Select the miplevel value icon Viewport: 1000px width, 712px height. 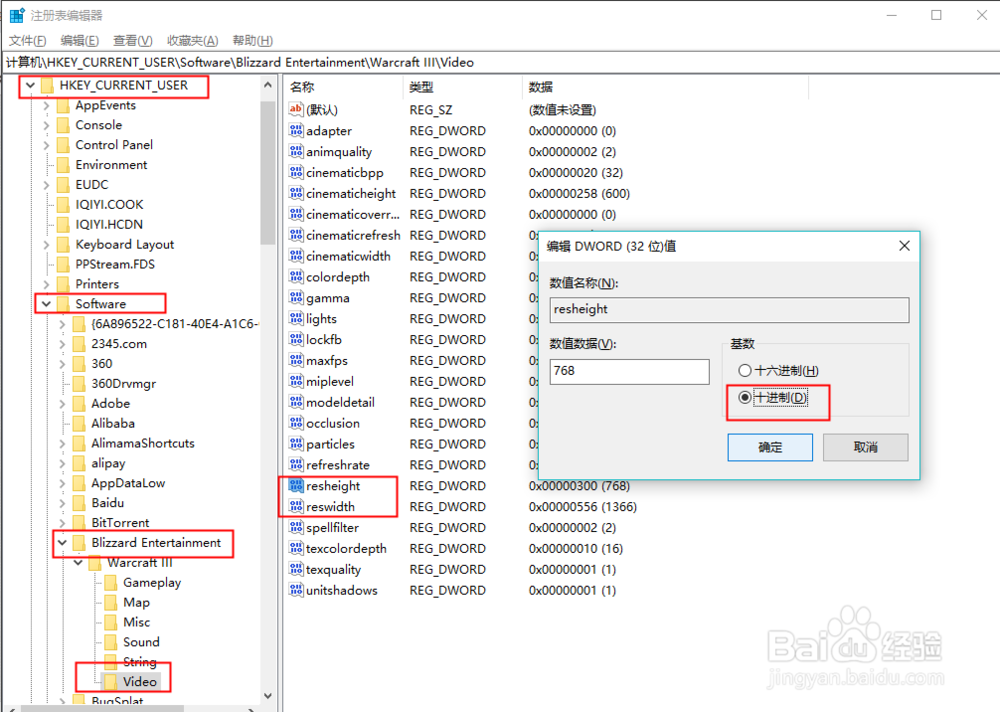(x=296, y=382)
